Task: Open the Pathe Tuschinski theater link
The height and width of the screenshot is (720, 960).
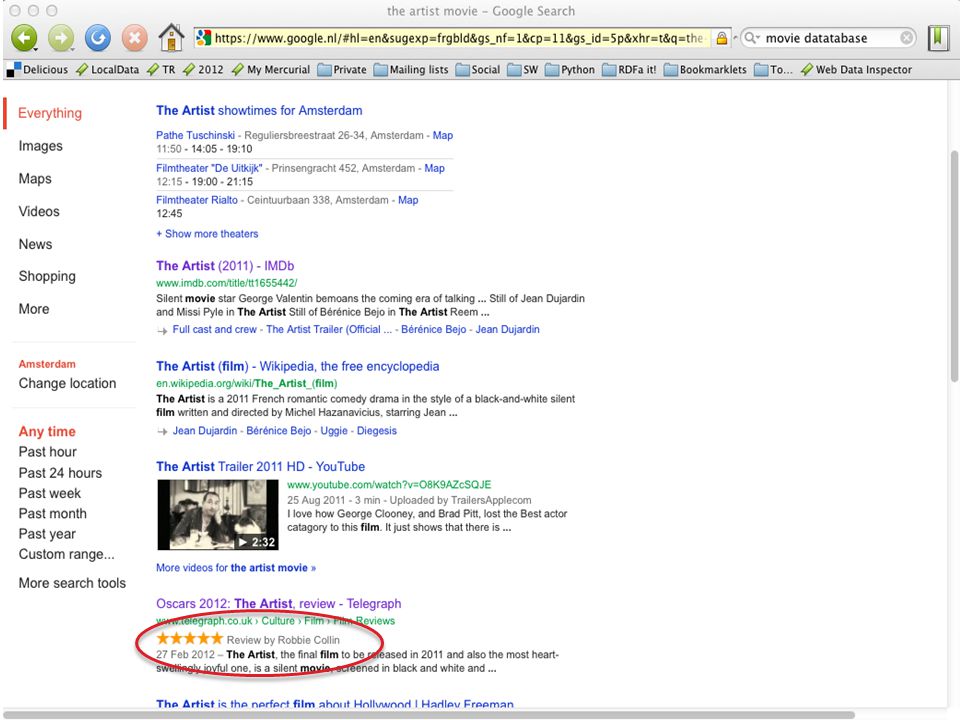Action: point(195,135)
